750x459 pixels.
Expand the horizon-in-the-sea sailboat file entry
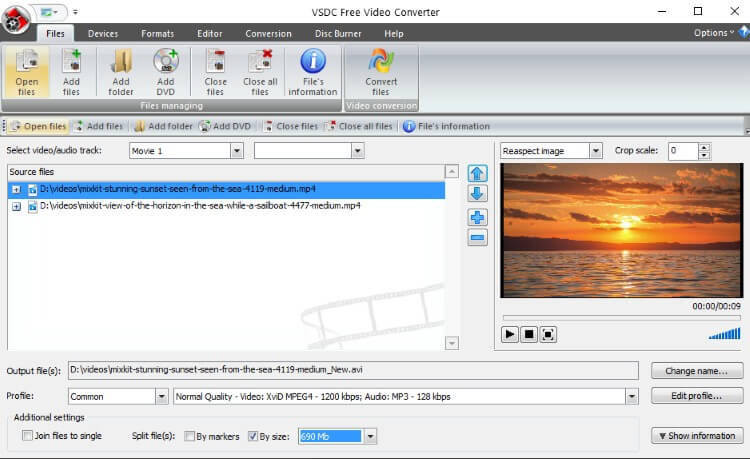pyautogui.click(x=17, y=207)
